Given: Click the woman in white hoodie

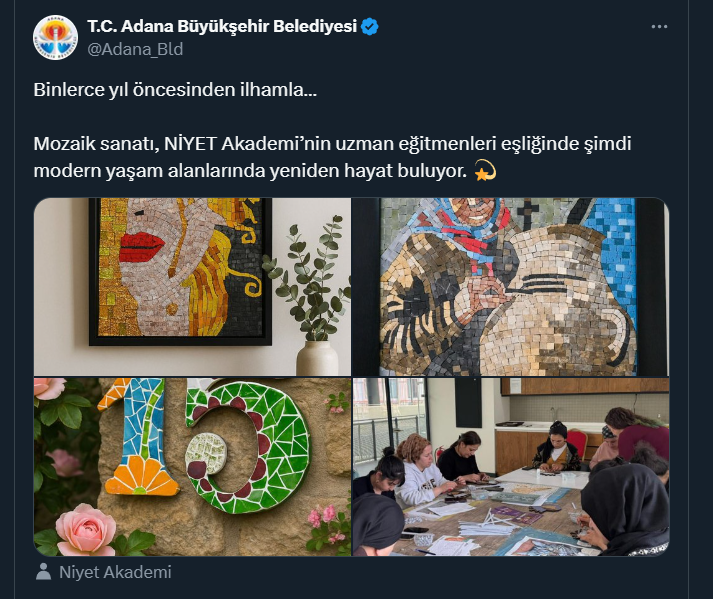Looking at the screenshot, I should tap(421, 469).
